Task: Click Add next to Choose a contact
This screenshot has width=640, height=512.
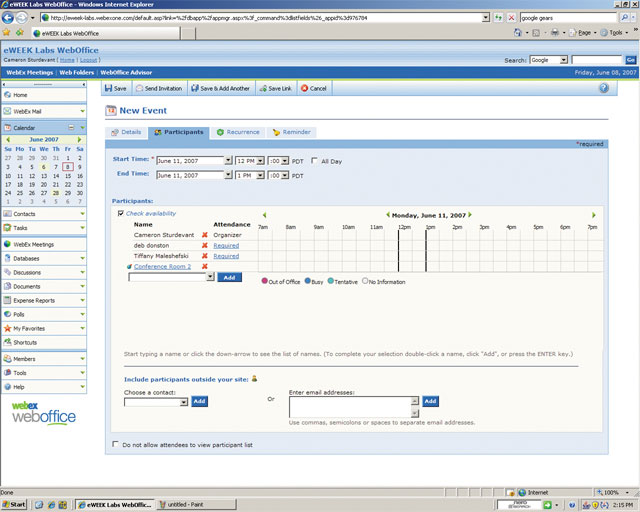Action: coord(199,401)
